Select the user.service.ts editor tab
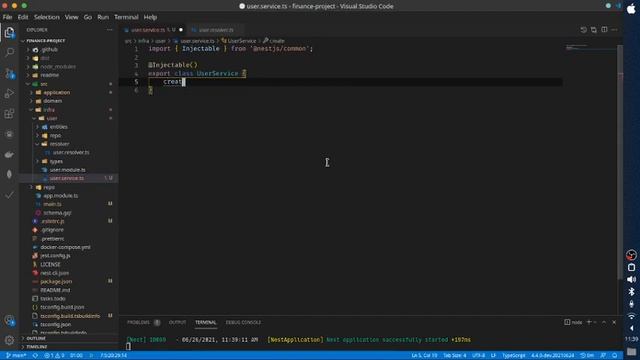This screenshot has height=360, width=640. click(153, 30)
